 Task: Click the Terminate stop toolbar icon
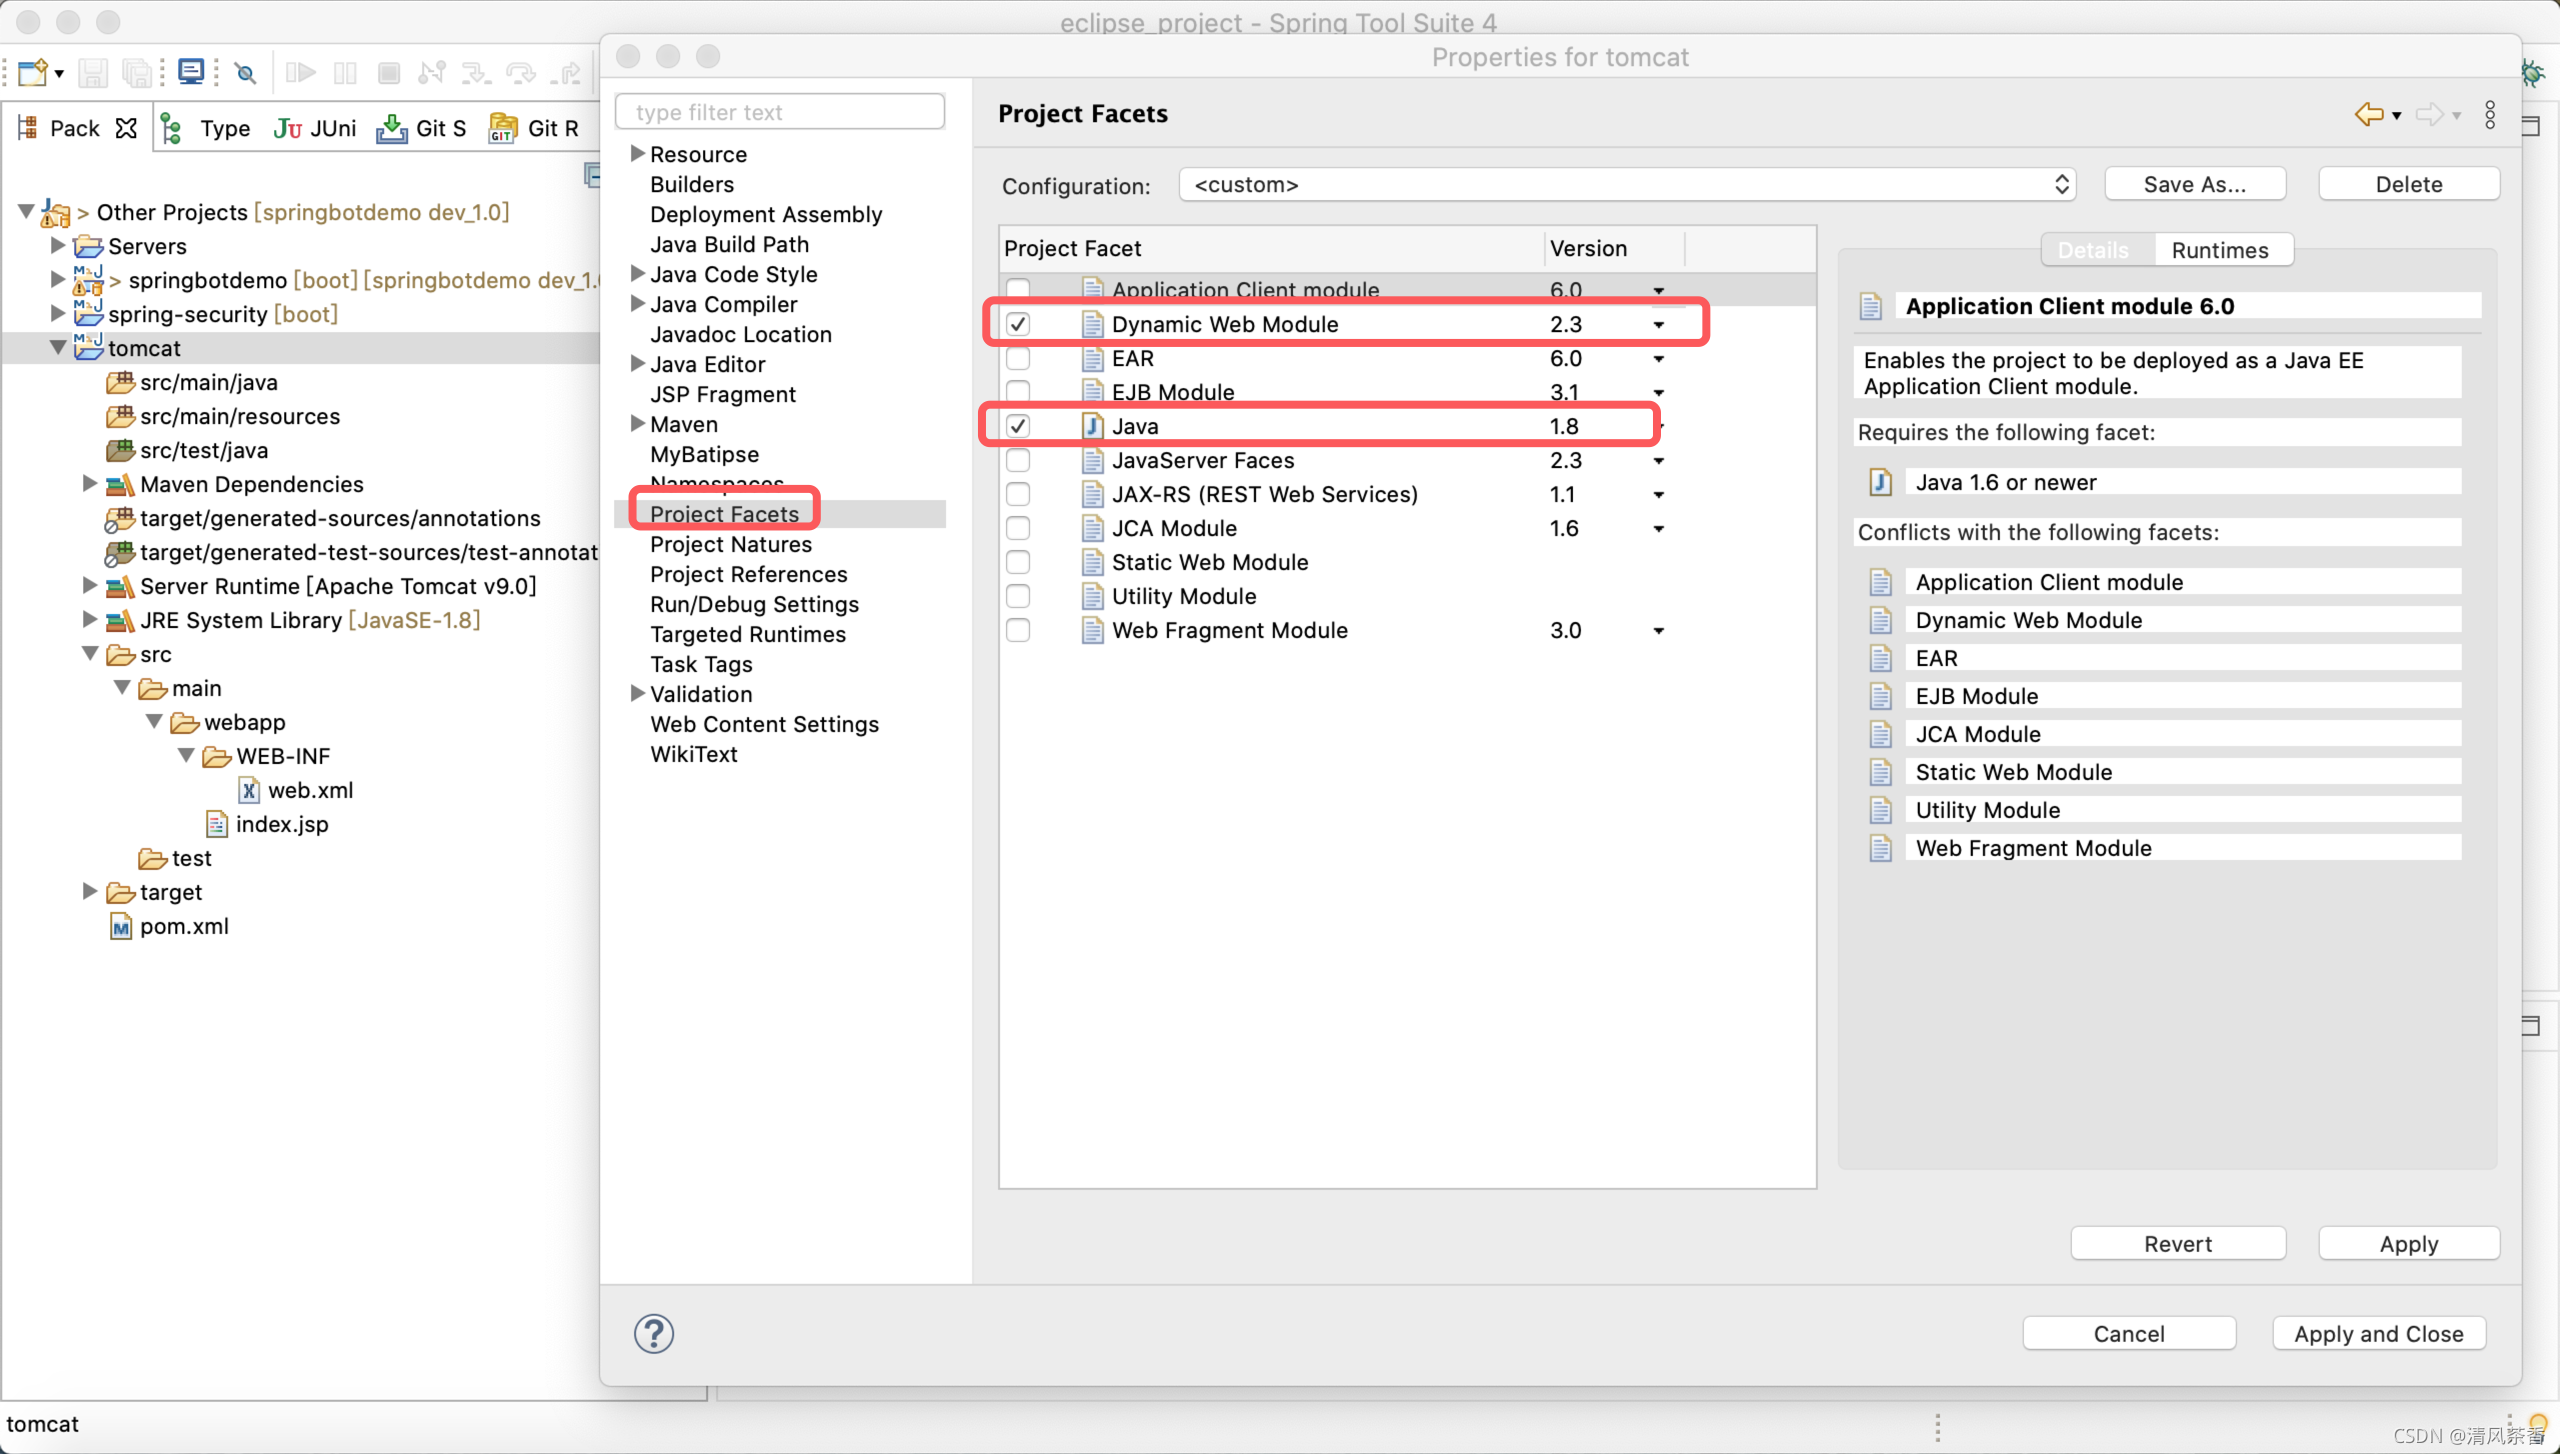pyautogui.click(x=389, y=72)
